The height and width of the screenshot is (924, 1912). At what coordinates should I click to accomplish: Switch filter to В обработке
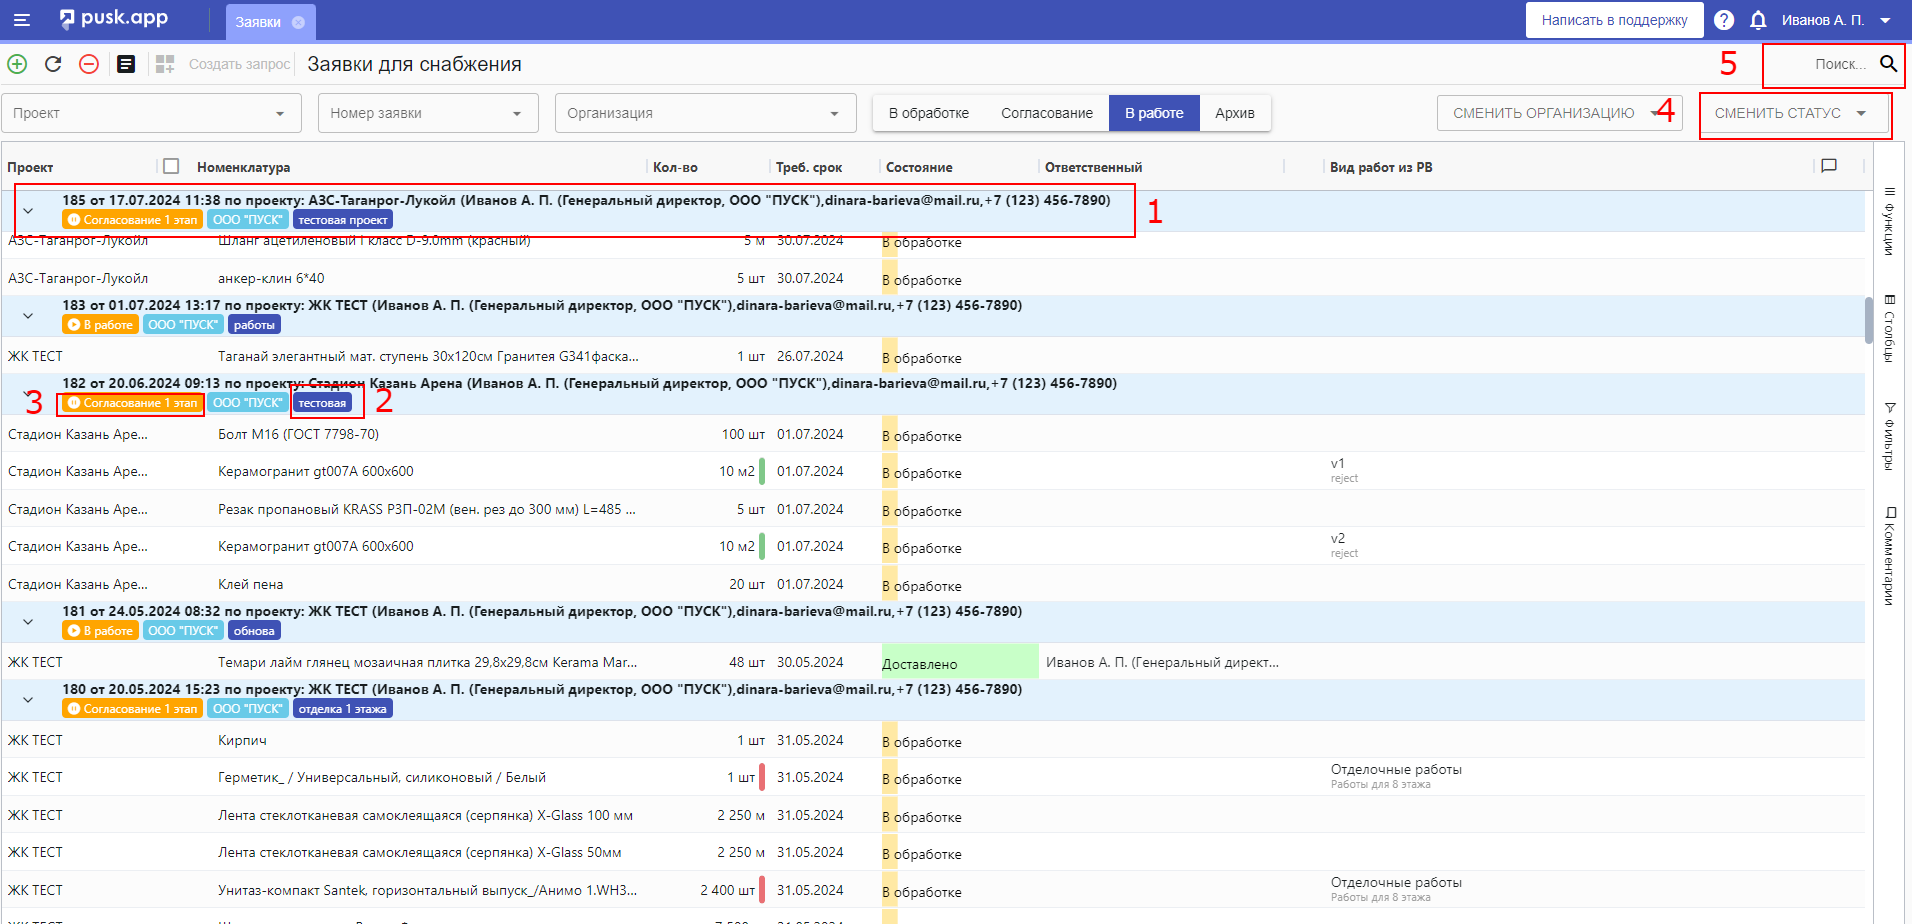coord(928,113)
